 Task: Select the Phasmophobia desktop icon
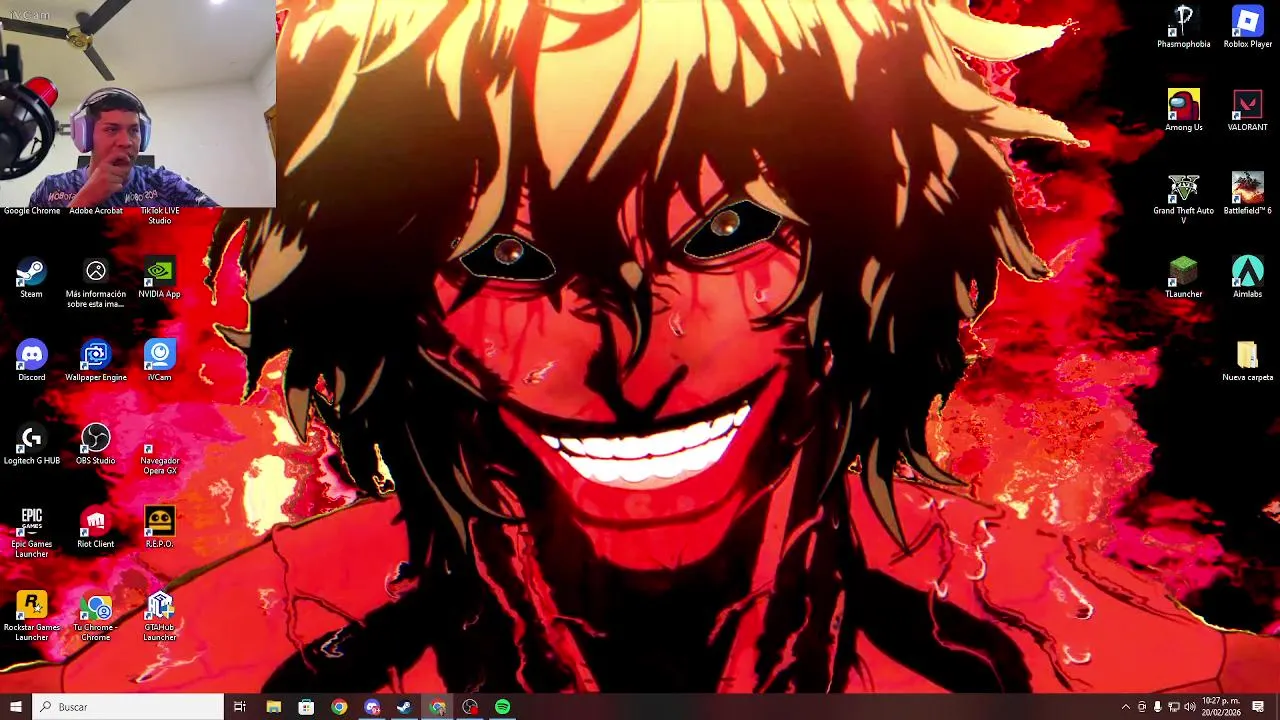1183,27
